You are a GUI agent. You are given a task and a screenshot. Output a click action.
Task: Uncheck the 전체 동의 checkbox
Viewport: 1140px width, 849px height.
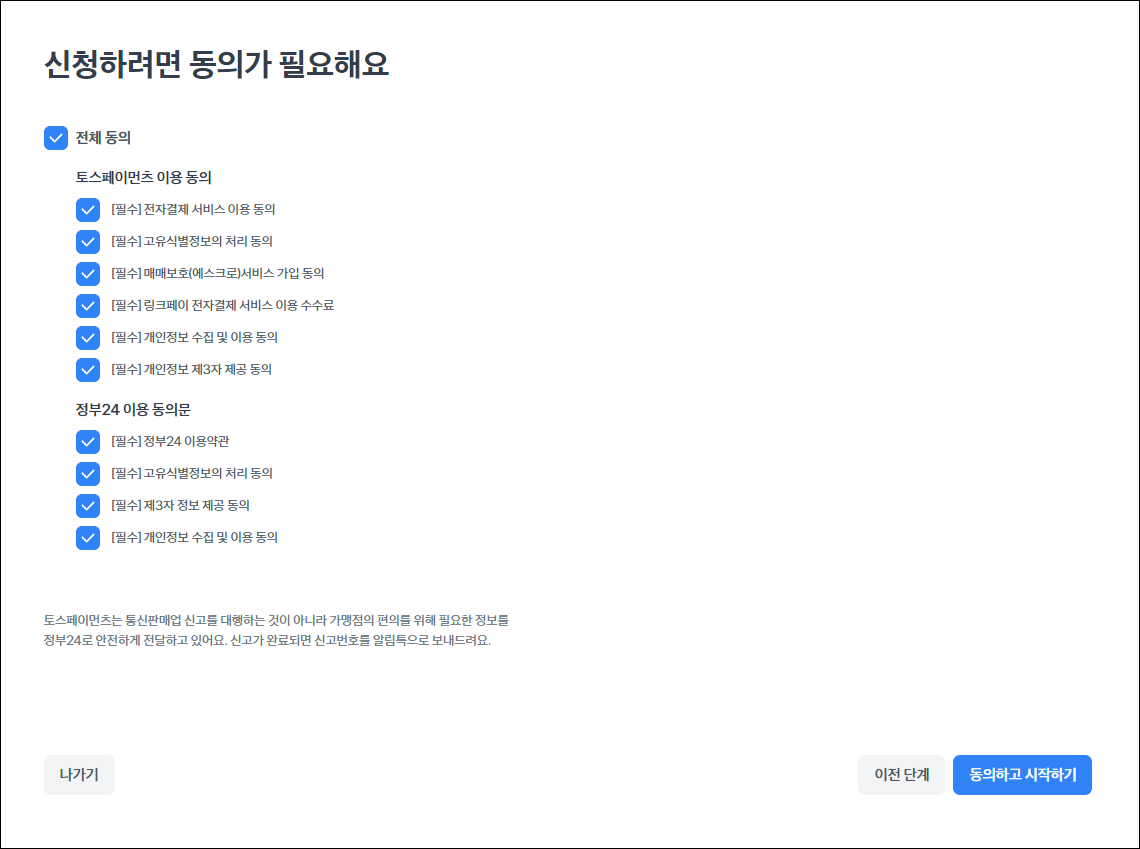click(x=56, y=137)
